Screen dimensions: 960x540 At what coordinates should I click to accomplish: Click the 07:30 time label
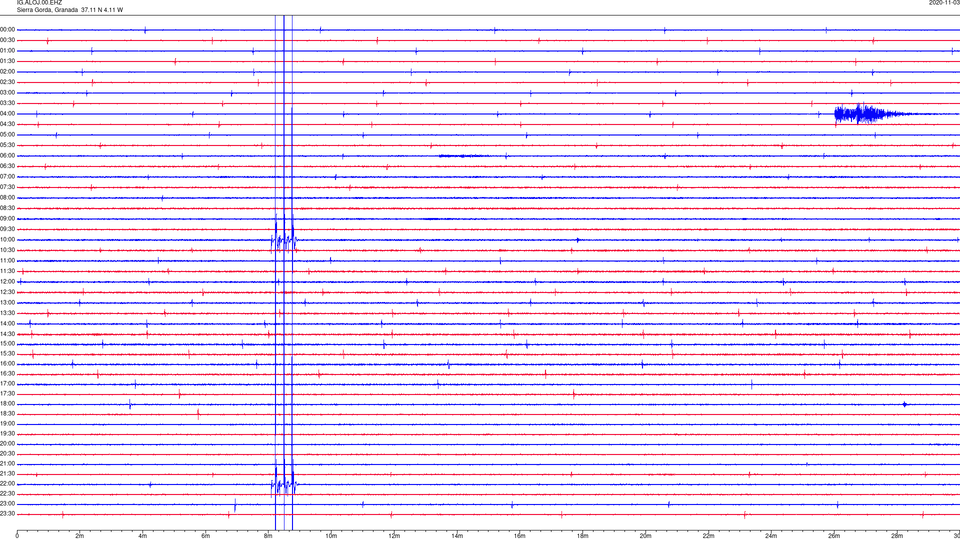click(x=7, y=187)
